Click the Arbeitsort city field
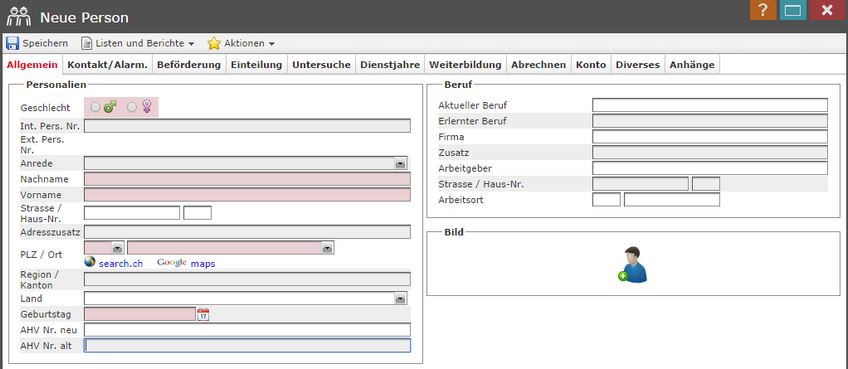This screenshot has height=369, width=848. click(672, 200)
